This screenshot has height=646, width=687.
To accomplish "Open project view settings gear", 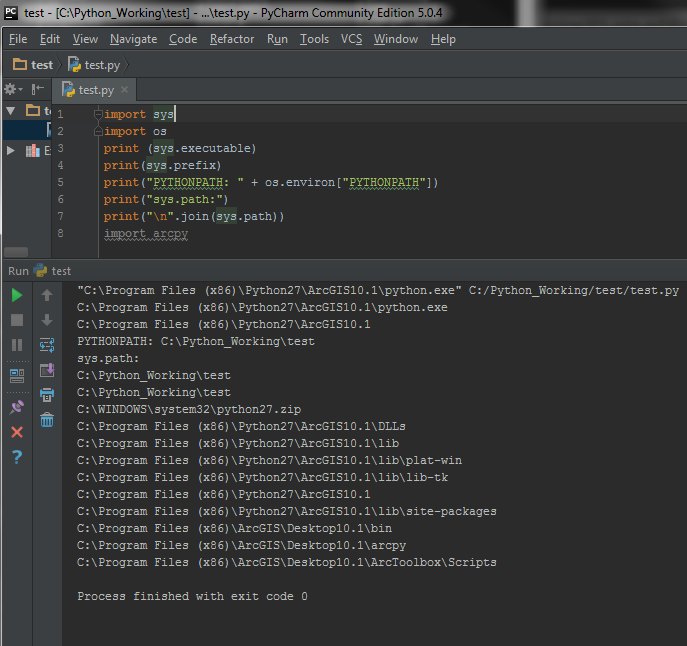I will [x=13, y=89].
